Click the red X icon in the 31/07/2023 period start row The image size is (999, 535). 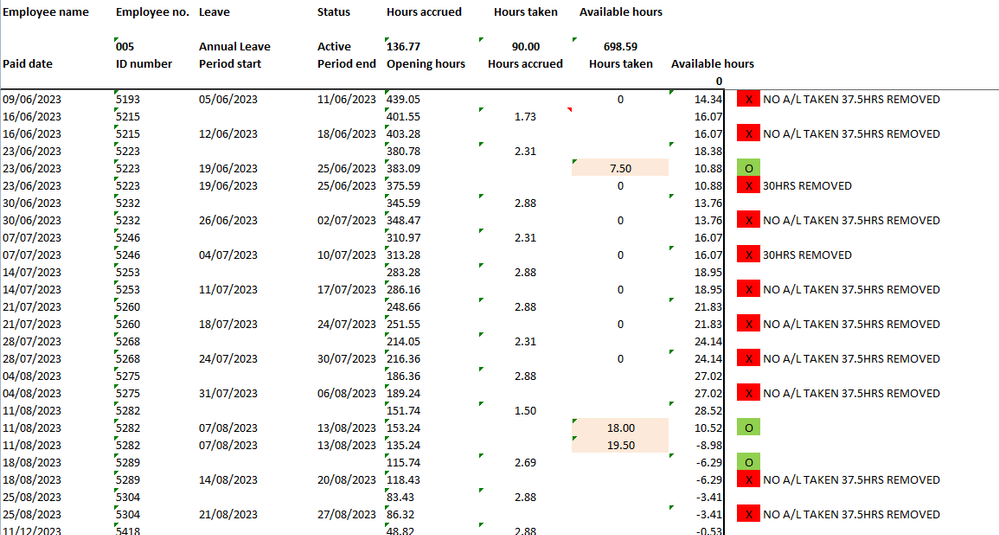click(x=748, y=393)
